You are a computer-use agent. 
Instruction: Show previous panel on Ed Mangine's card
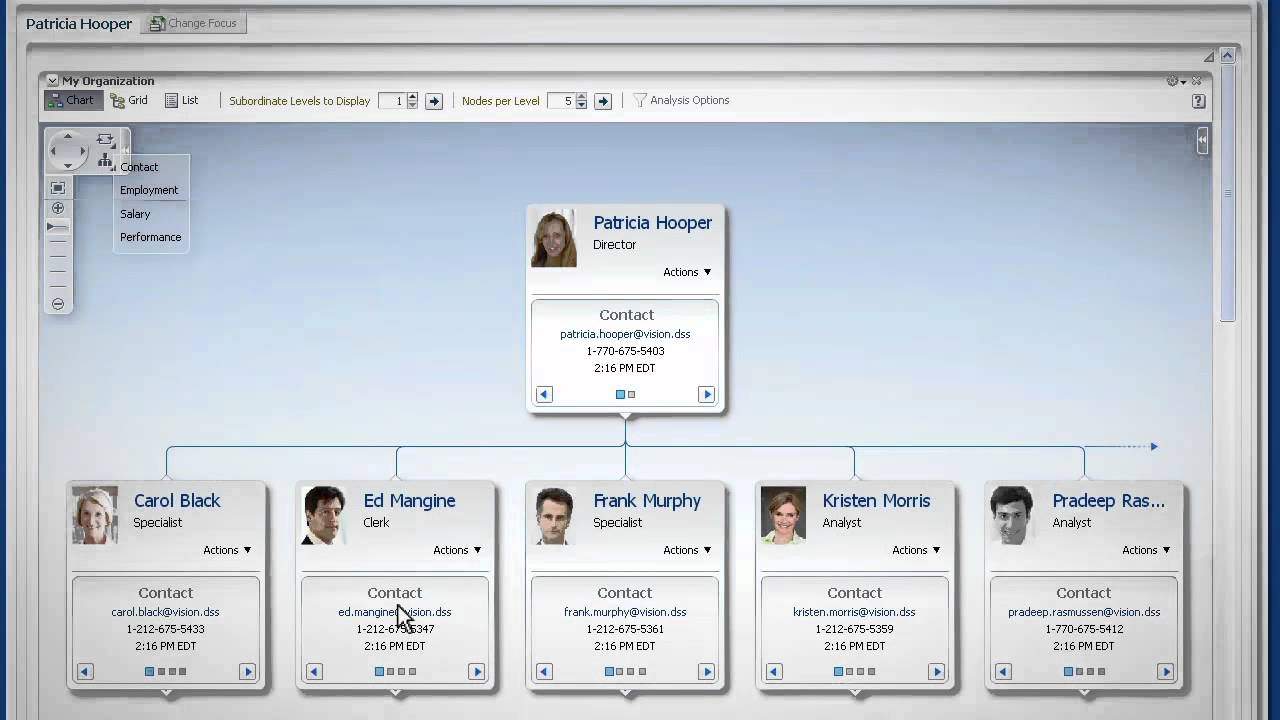[x=314, y=672]
